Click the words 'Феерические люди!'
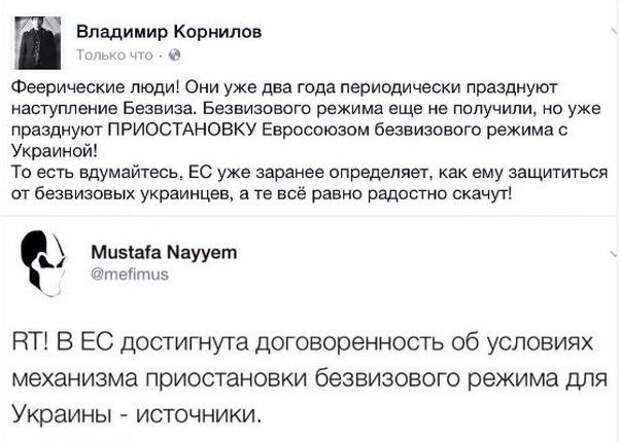Image resolution: width=620 pixels, height=442 pixels. (x=95, y=87)
